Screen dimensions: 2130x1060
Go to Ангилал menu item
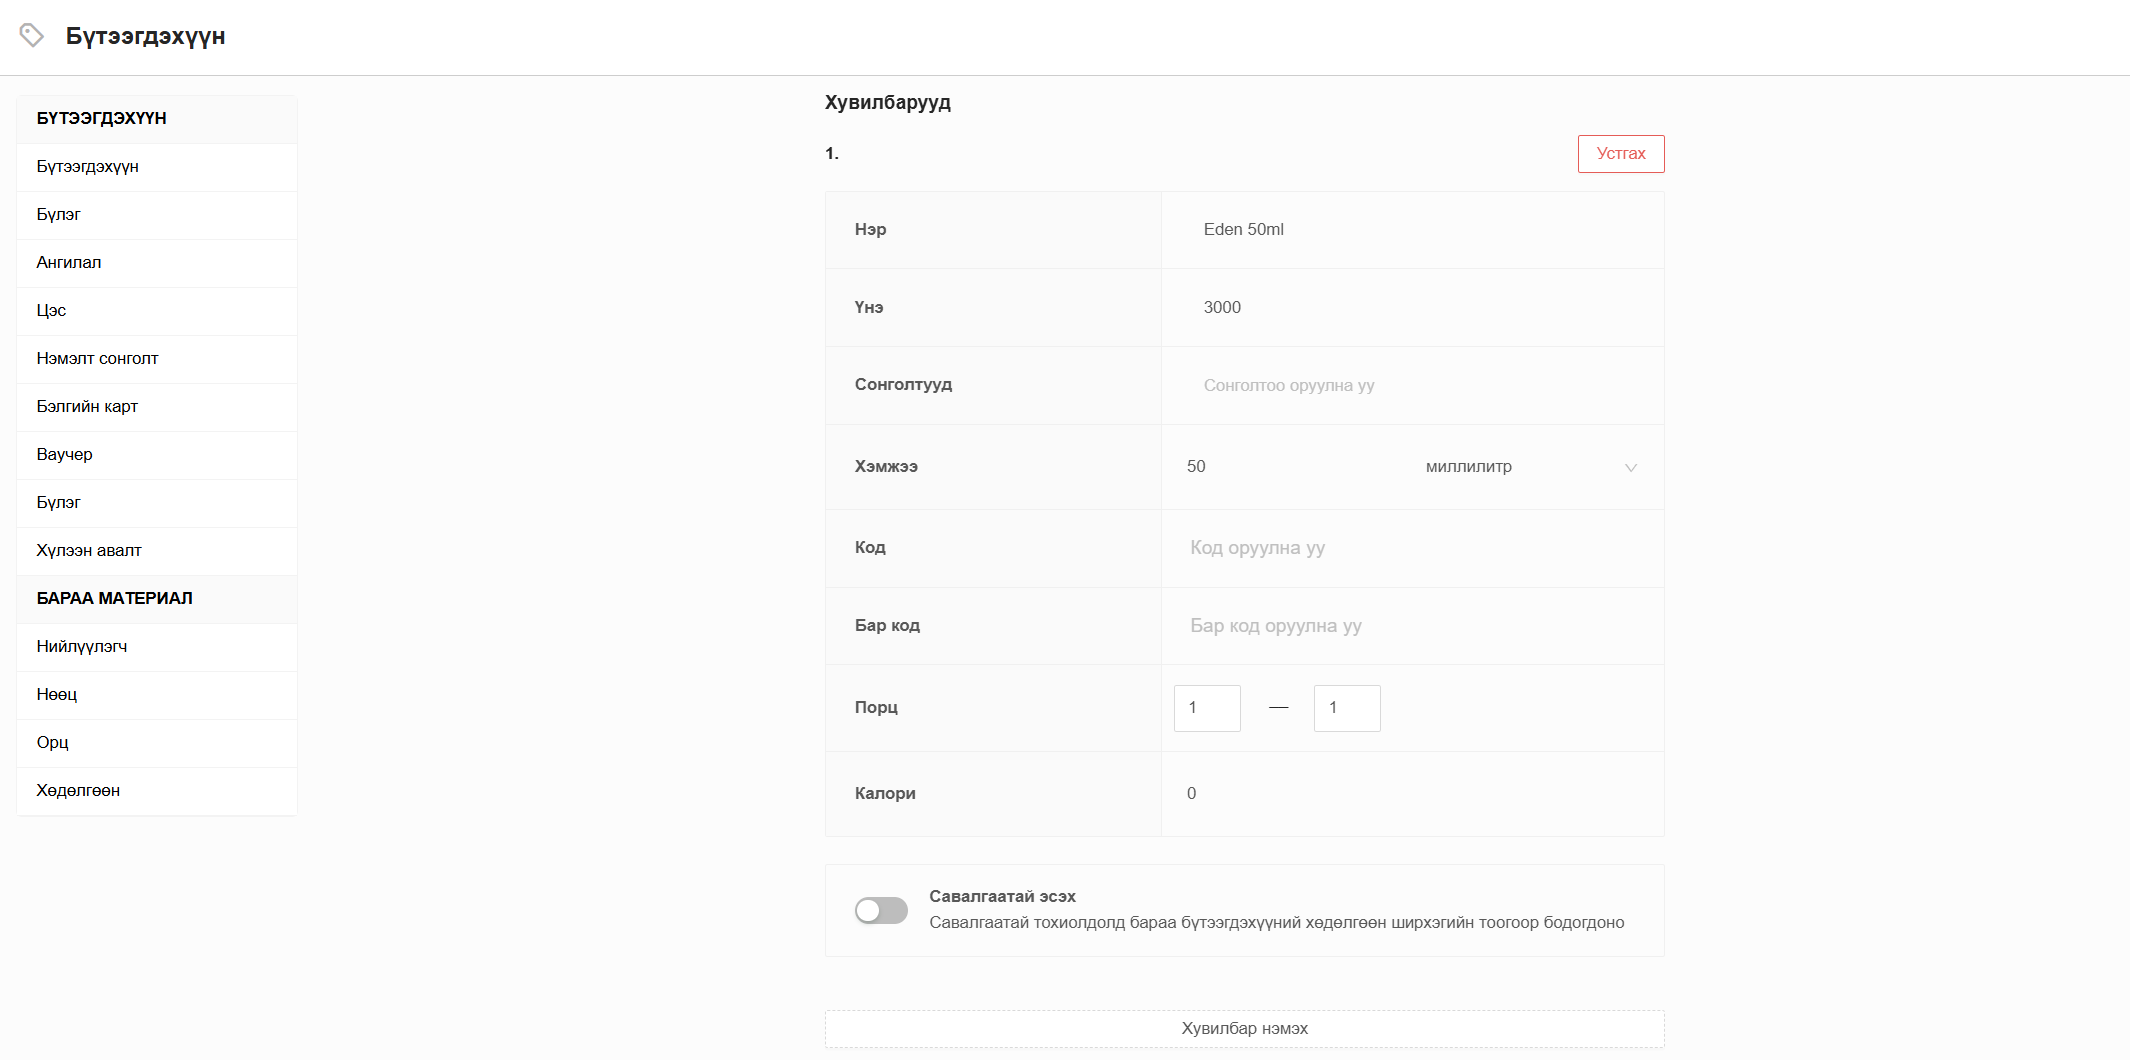[x=69, y=263]
